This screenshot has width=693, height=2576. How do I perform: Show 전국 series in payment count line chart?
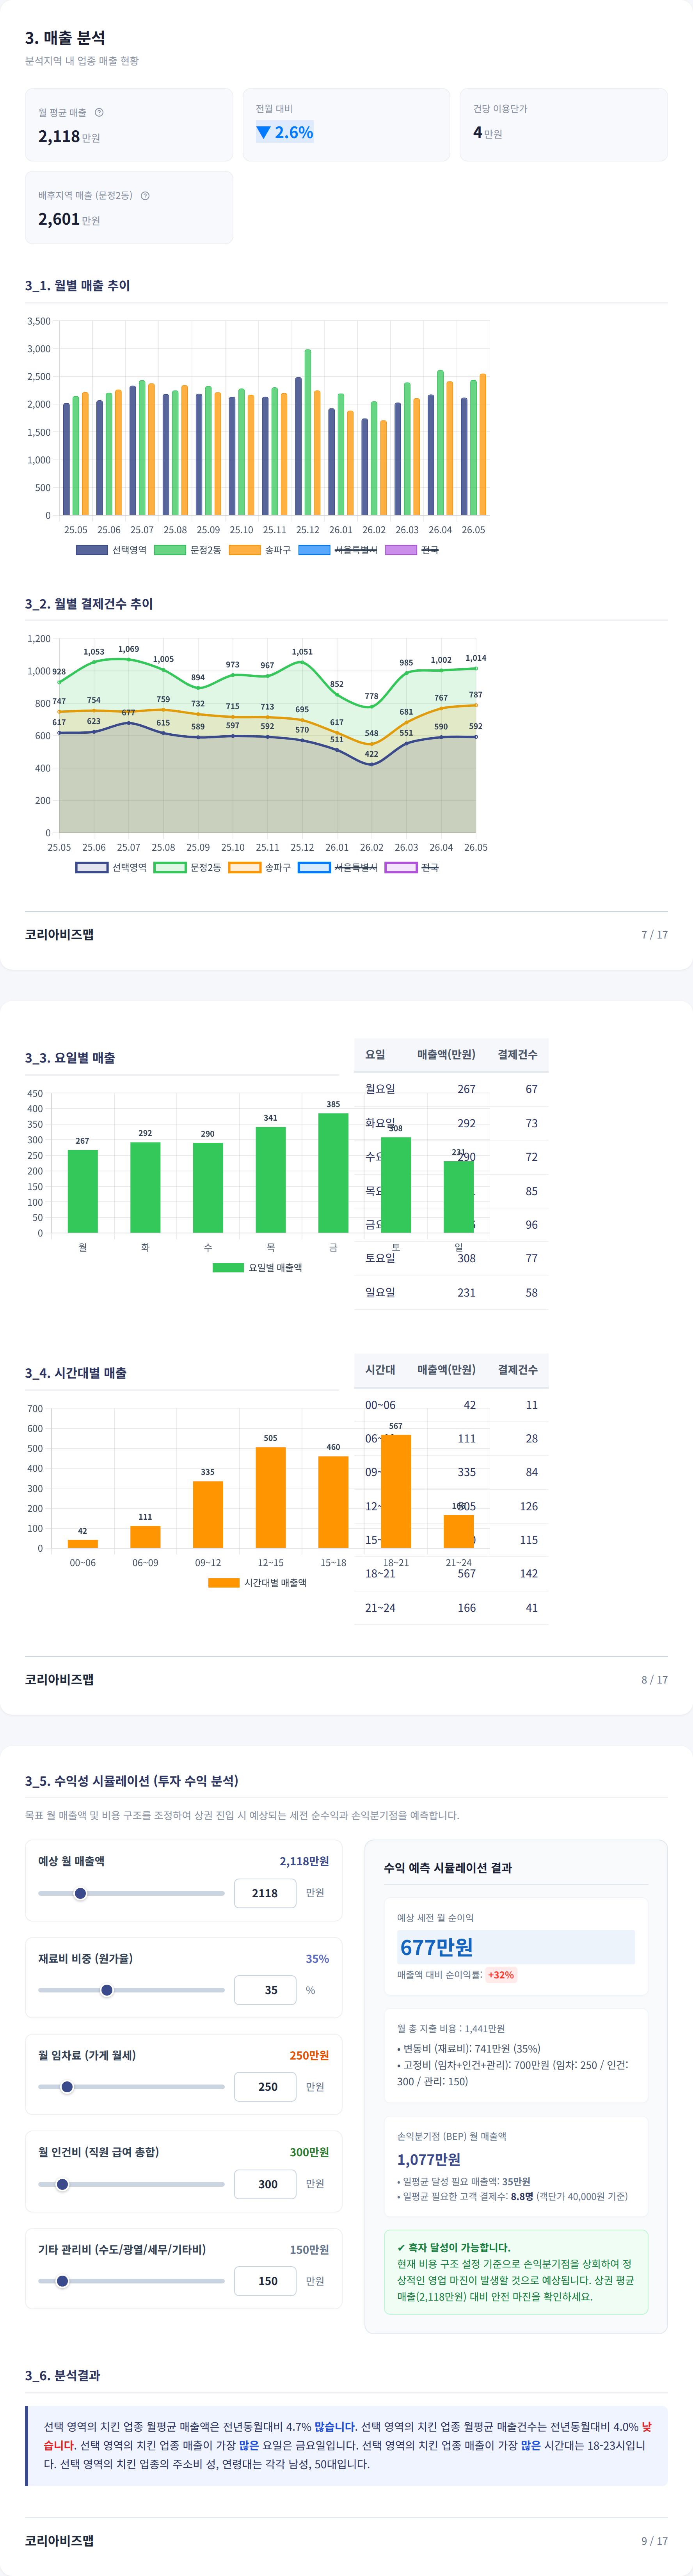point(412,867)
